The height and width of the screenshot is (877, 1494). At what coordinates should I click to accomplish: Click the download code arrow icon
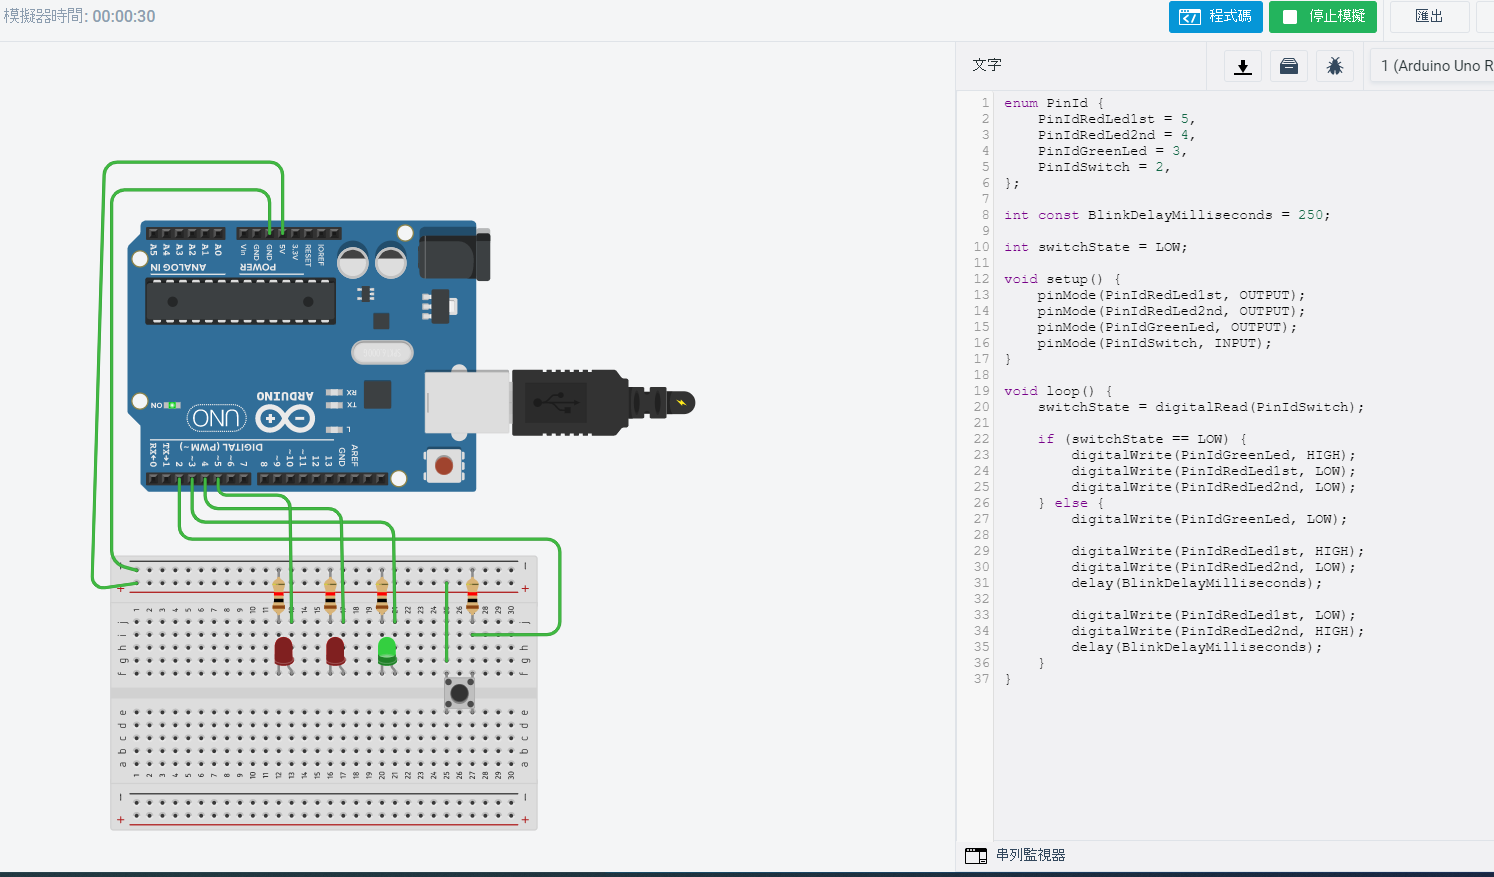coord(1242,66)
